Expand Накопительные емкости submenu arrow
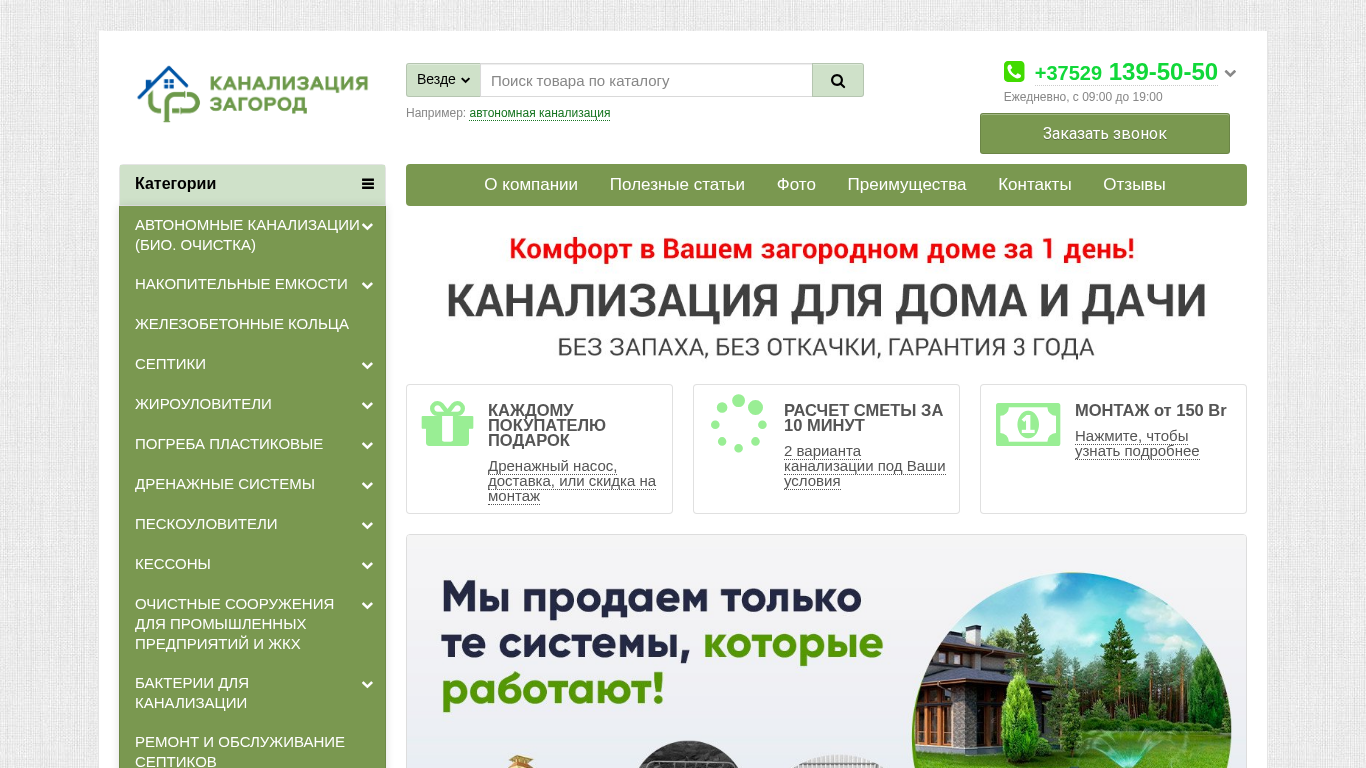The image size is (1366, 768). [368, 285]
